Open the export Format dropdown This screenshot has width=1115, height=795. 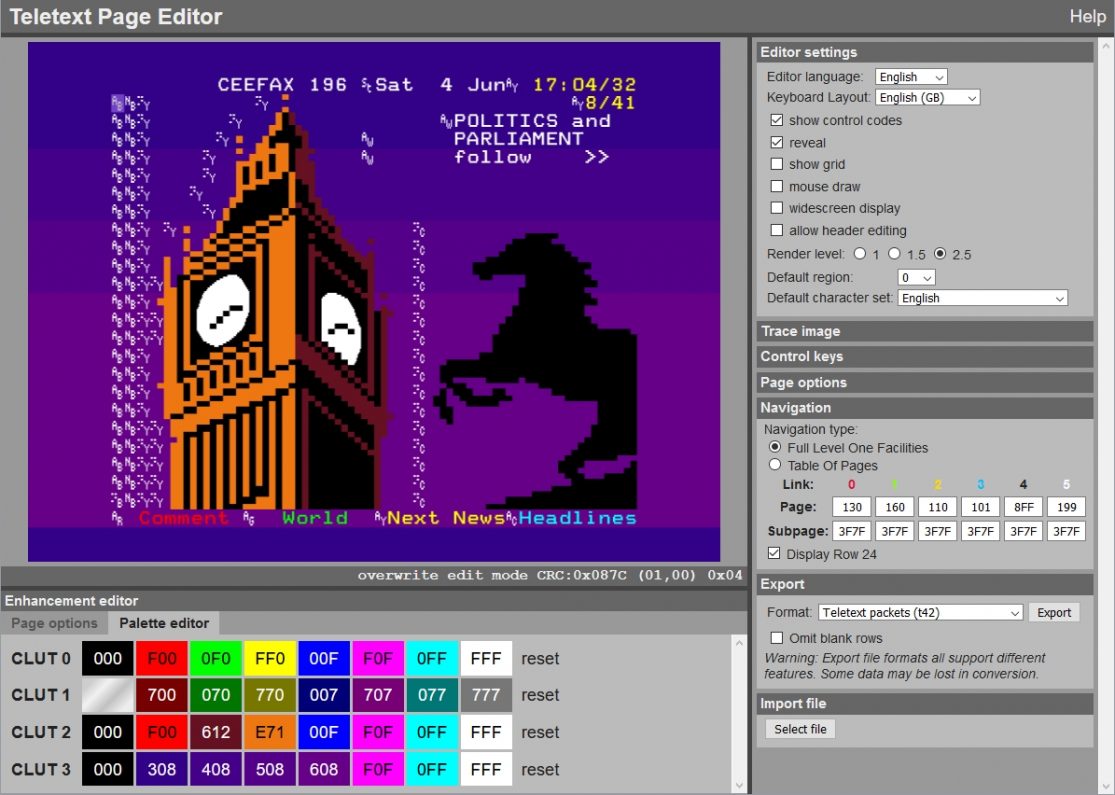pyautogui.click(x=920, y=612)
